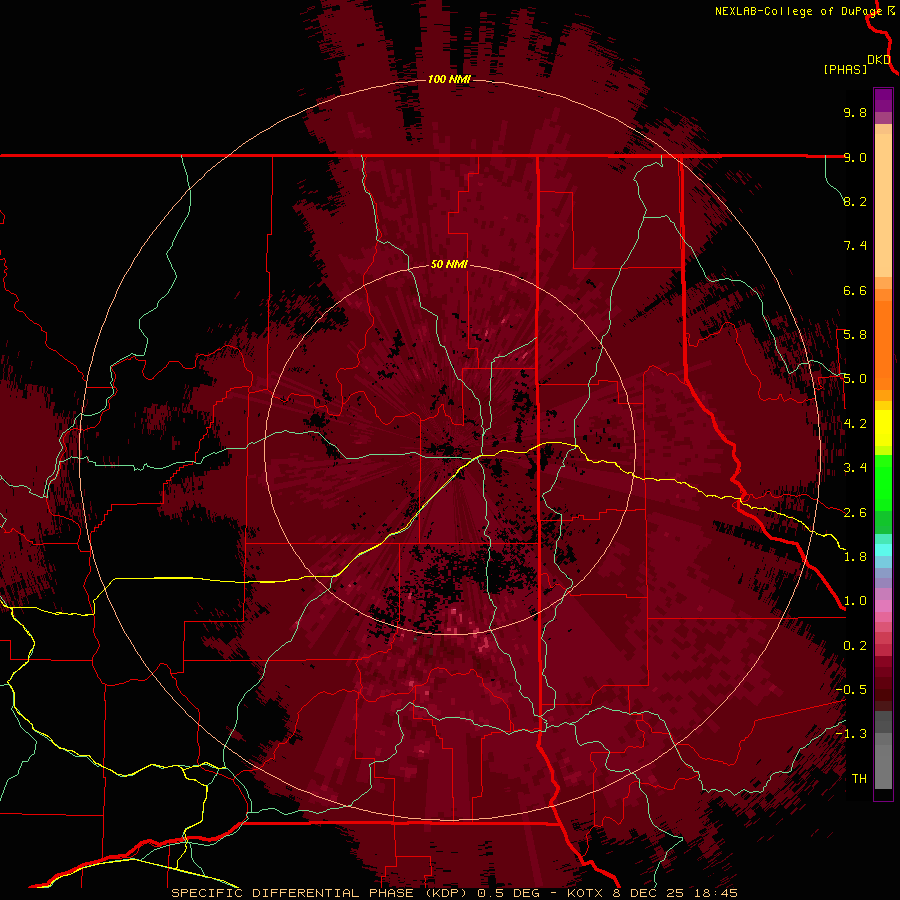Screen dimensions: 900x900
Task: Click the bright green segment of color bar
Action: (883, 483)
